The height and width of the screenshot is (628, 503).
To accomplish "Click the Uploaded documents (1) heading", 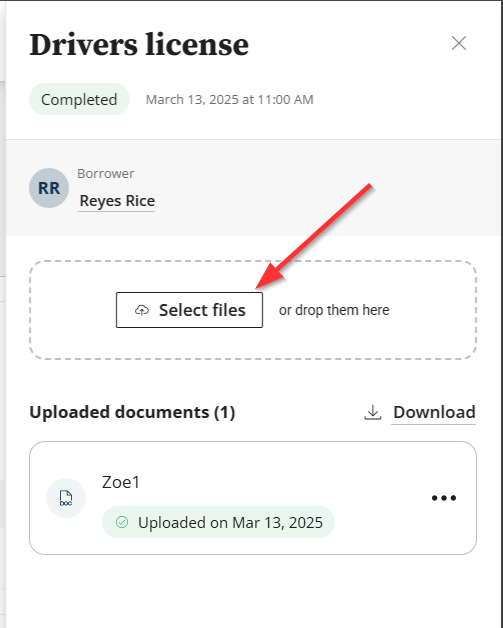I will (x=132, y=412).
